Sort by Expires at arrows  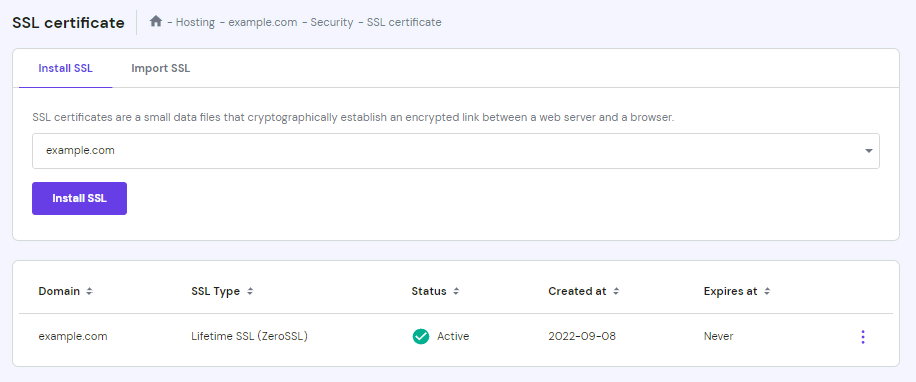(767, 291)
